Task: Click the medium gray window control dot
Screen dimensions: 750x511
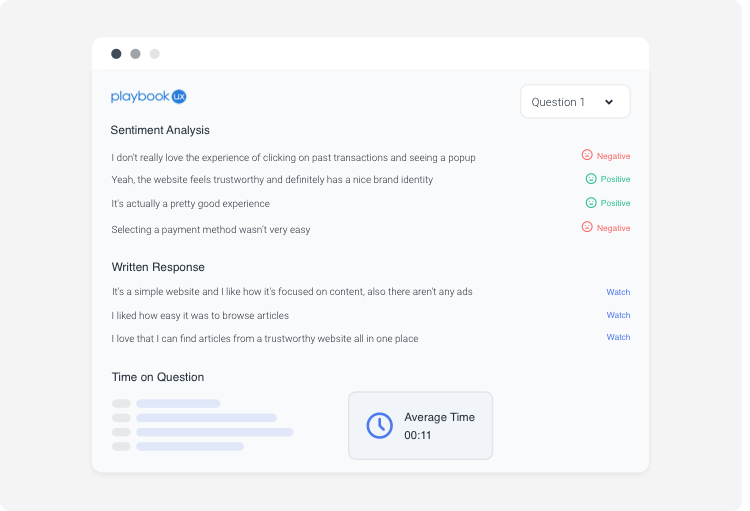Action: coord(135,54)
